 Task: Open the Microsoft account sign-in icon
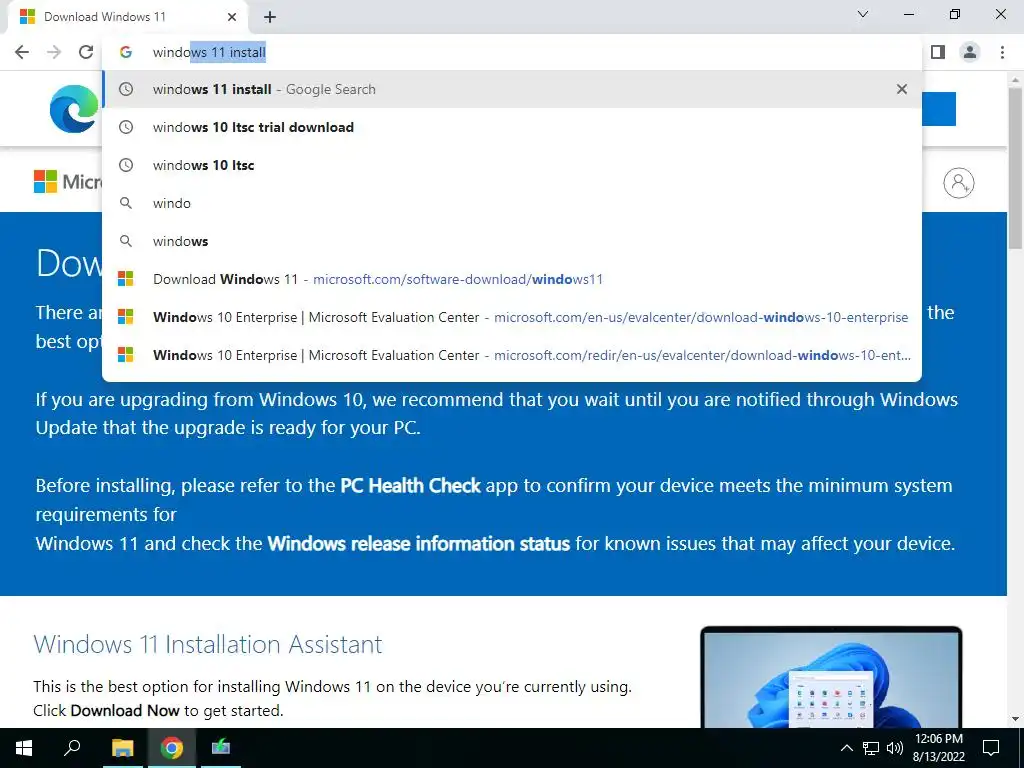pyautogui.click(x=959, y=183)
